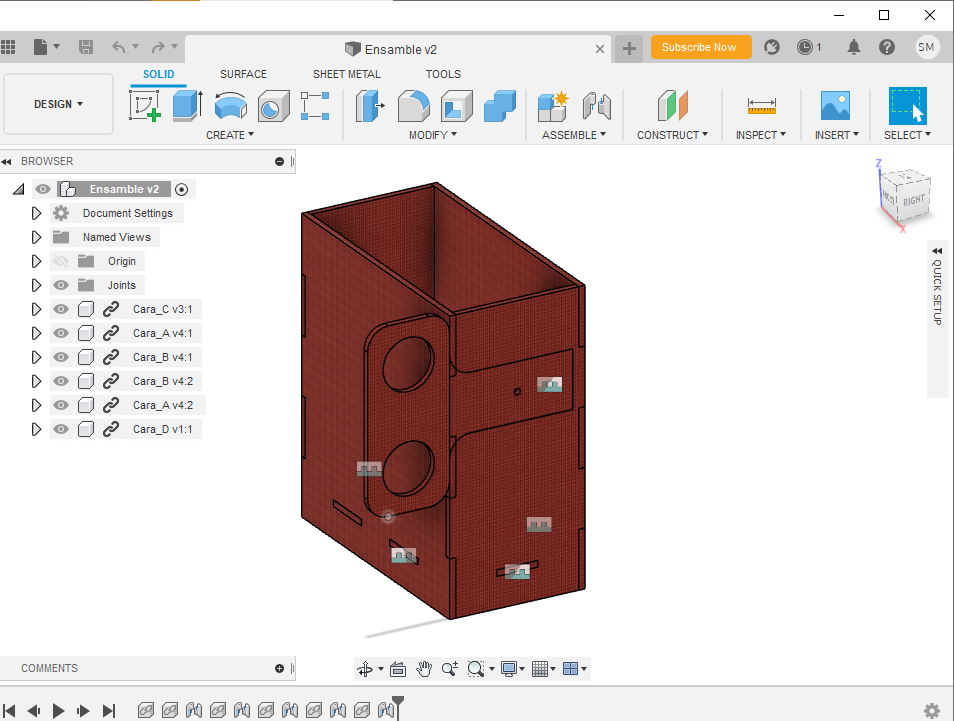The width and height of the screenshot is (954, 721).
Task: Expand the Cara_C v3:1 tree node
Action: point(37,309)
